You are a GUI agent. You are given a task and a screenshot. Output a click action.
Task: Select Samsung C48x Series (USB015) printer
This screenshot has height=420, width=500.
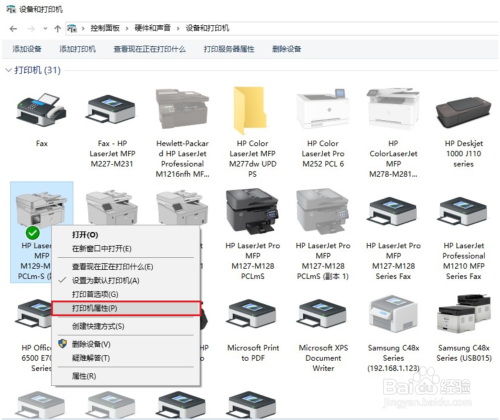(x=464, y=315)
